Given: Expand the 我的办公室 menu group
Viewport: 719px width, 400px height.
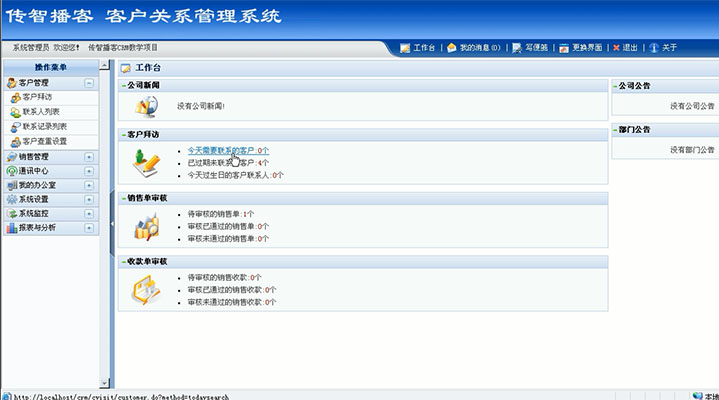Looking at the screenshot, I should 89,185.
